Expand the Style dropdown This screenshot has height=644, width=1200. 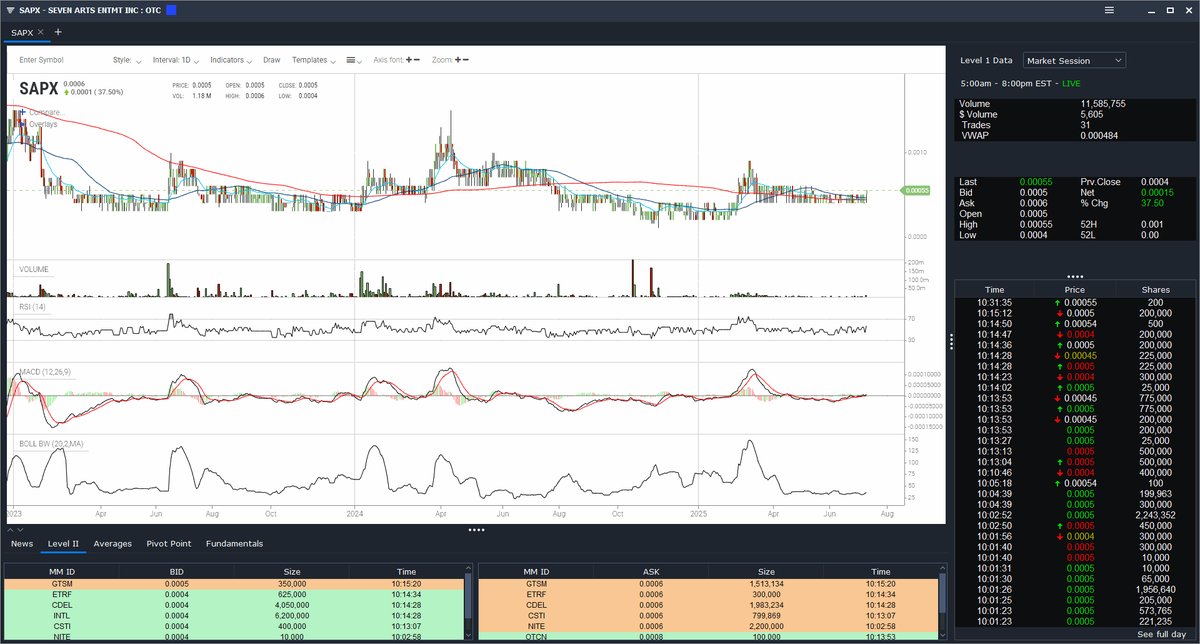click(x=127, y=60)
